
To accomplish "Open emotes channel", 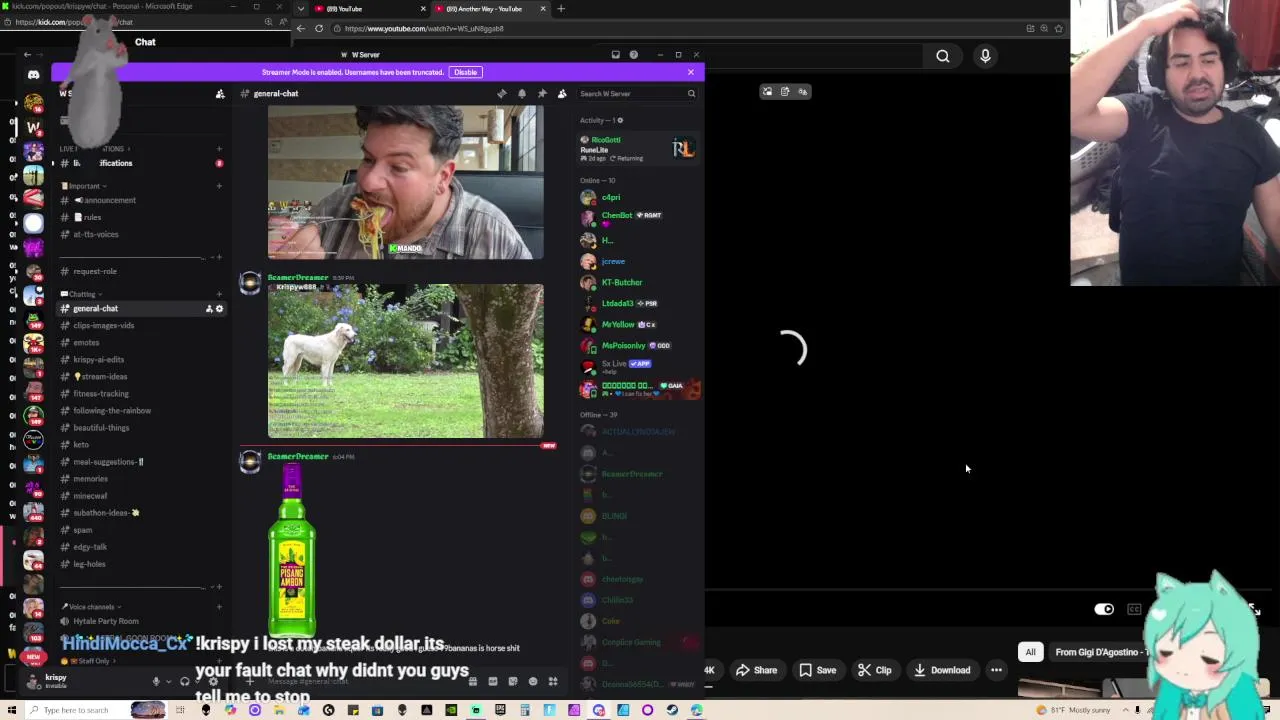I will click(86, 343).
